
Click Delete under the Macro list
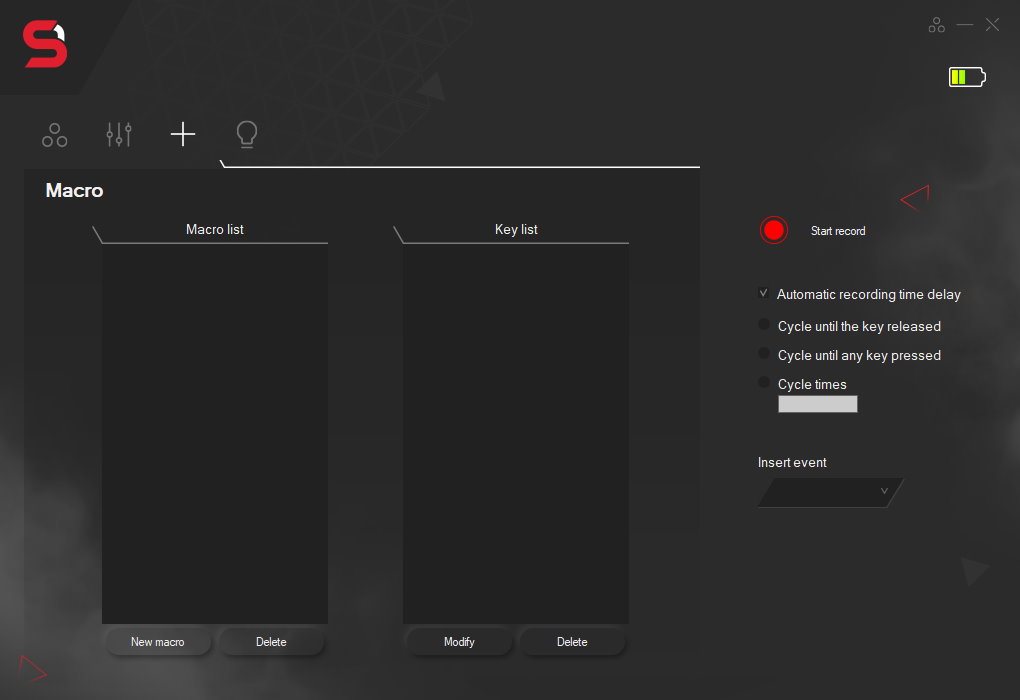click(271, 642)
